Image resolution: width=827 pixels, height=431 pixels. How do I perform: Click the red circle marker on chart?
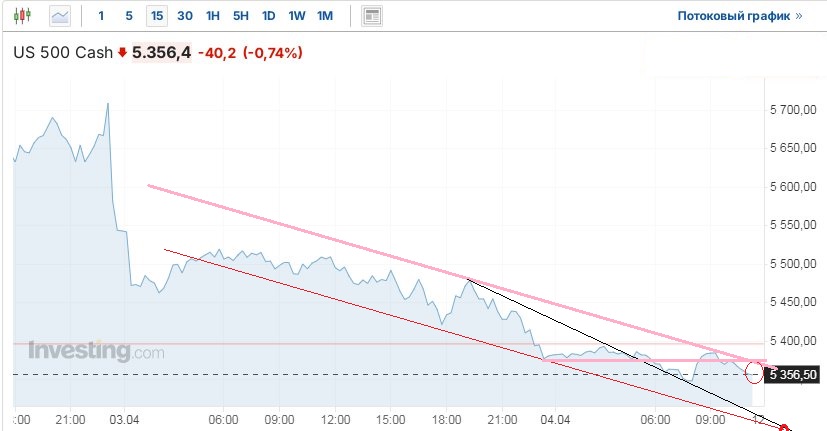tap(755, 373)
